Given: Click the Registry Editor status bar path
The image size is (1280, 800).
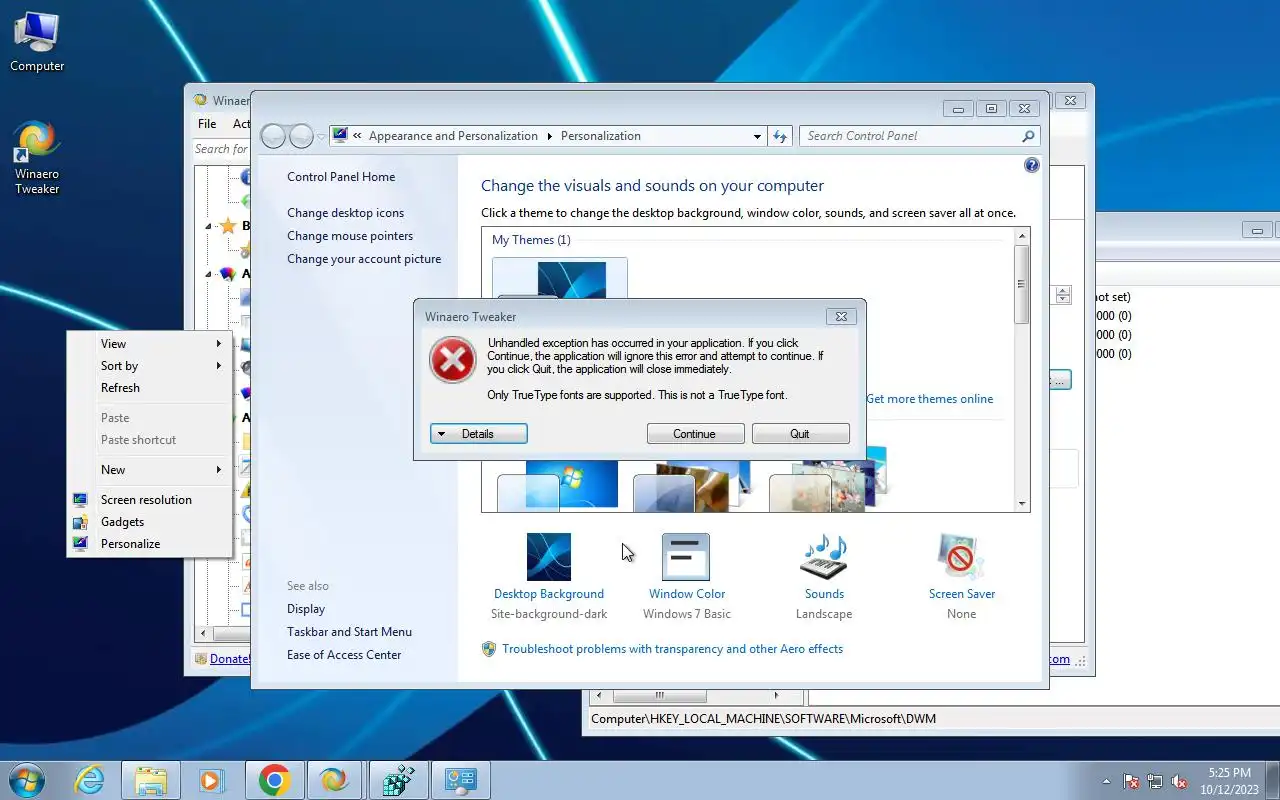Looking at the screenshot, I should [x=764, y=718].
